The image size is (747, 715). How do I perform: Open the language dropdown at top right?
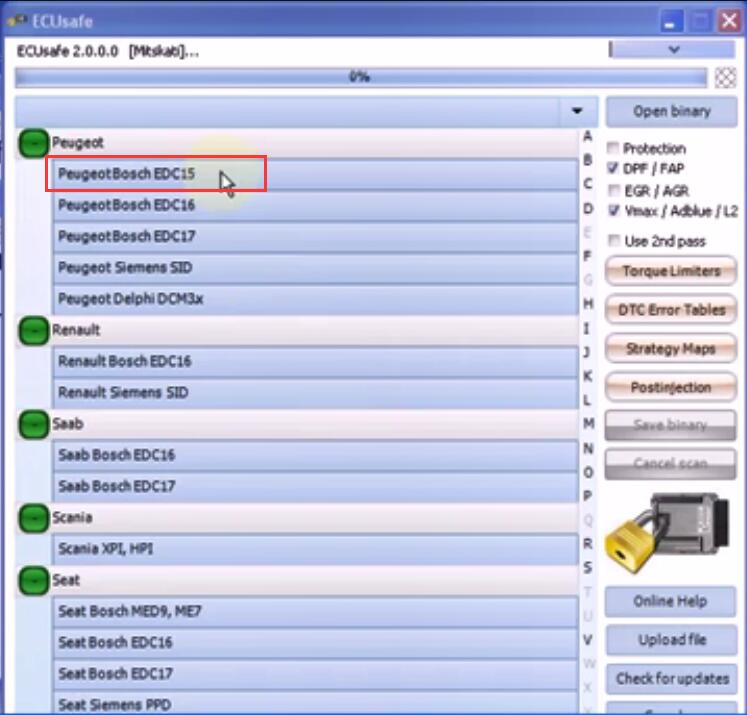pos(673,50)
